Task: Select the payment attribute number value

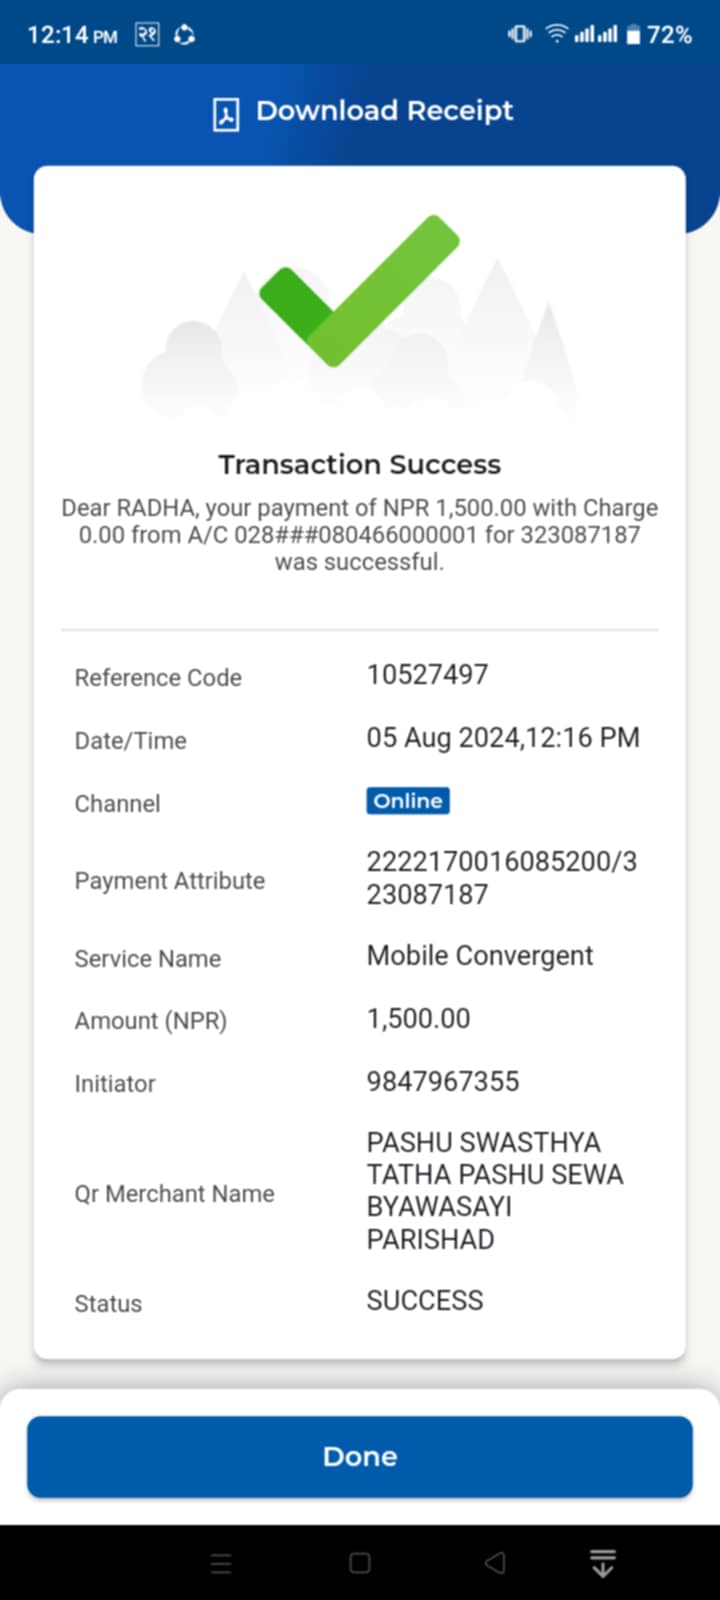Action: pos(502,877)
